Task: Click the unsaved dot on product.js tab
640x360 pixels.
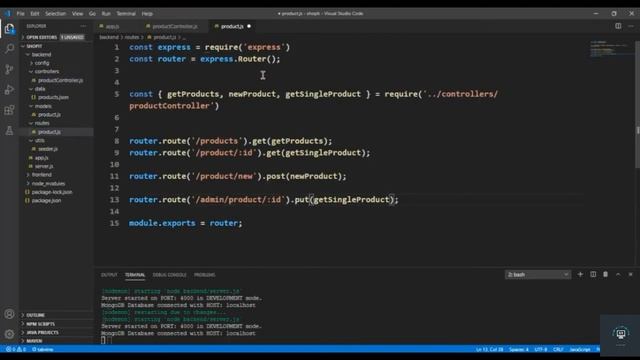Action: pos(249,27)
